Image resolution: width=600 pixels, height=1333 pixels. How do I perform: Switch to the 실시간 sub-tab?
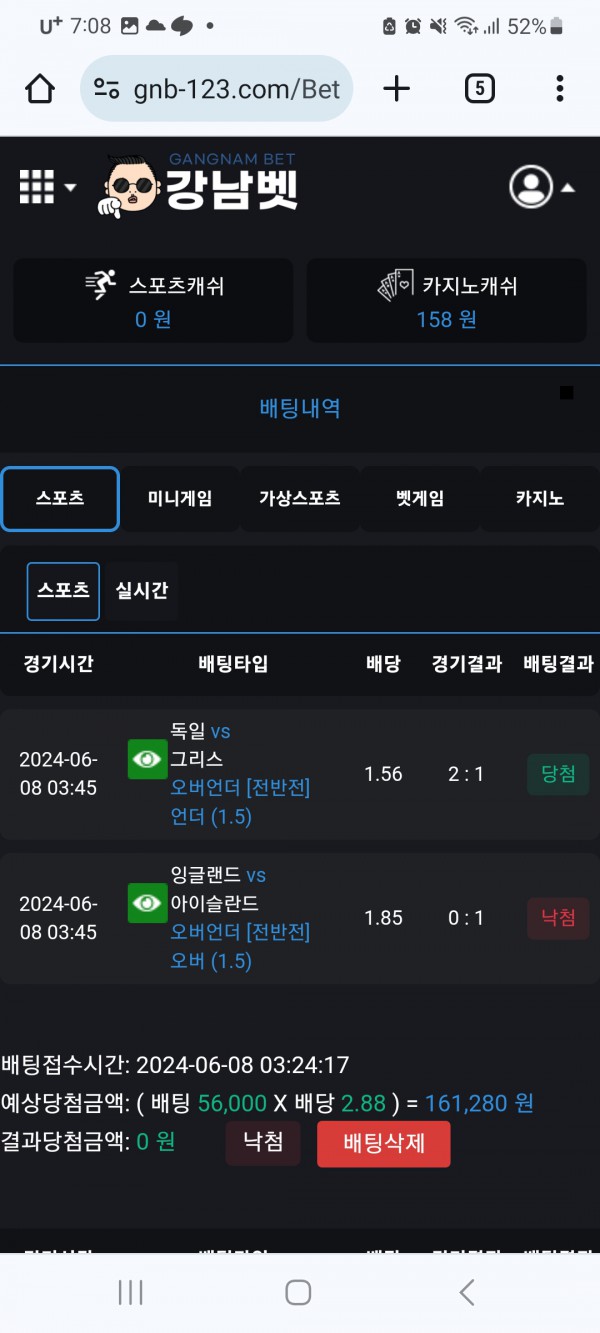[142, 591]
